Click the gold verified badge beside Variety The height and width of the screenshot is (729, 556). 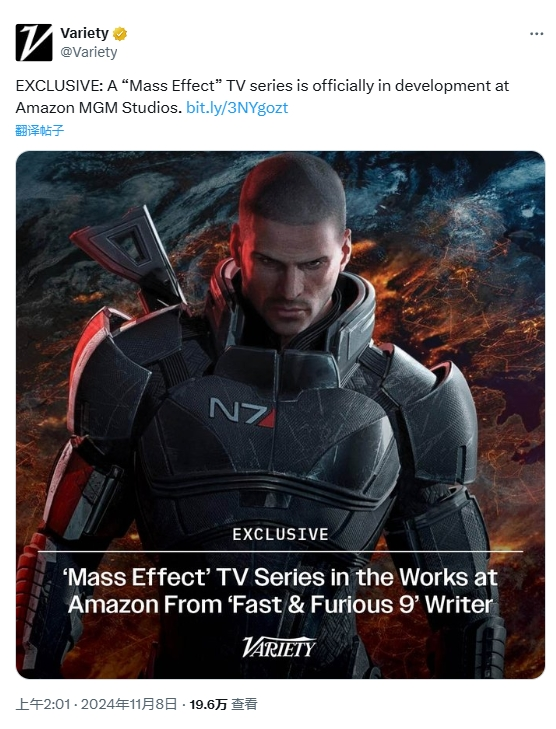120,34
